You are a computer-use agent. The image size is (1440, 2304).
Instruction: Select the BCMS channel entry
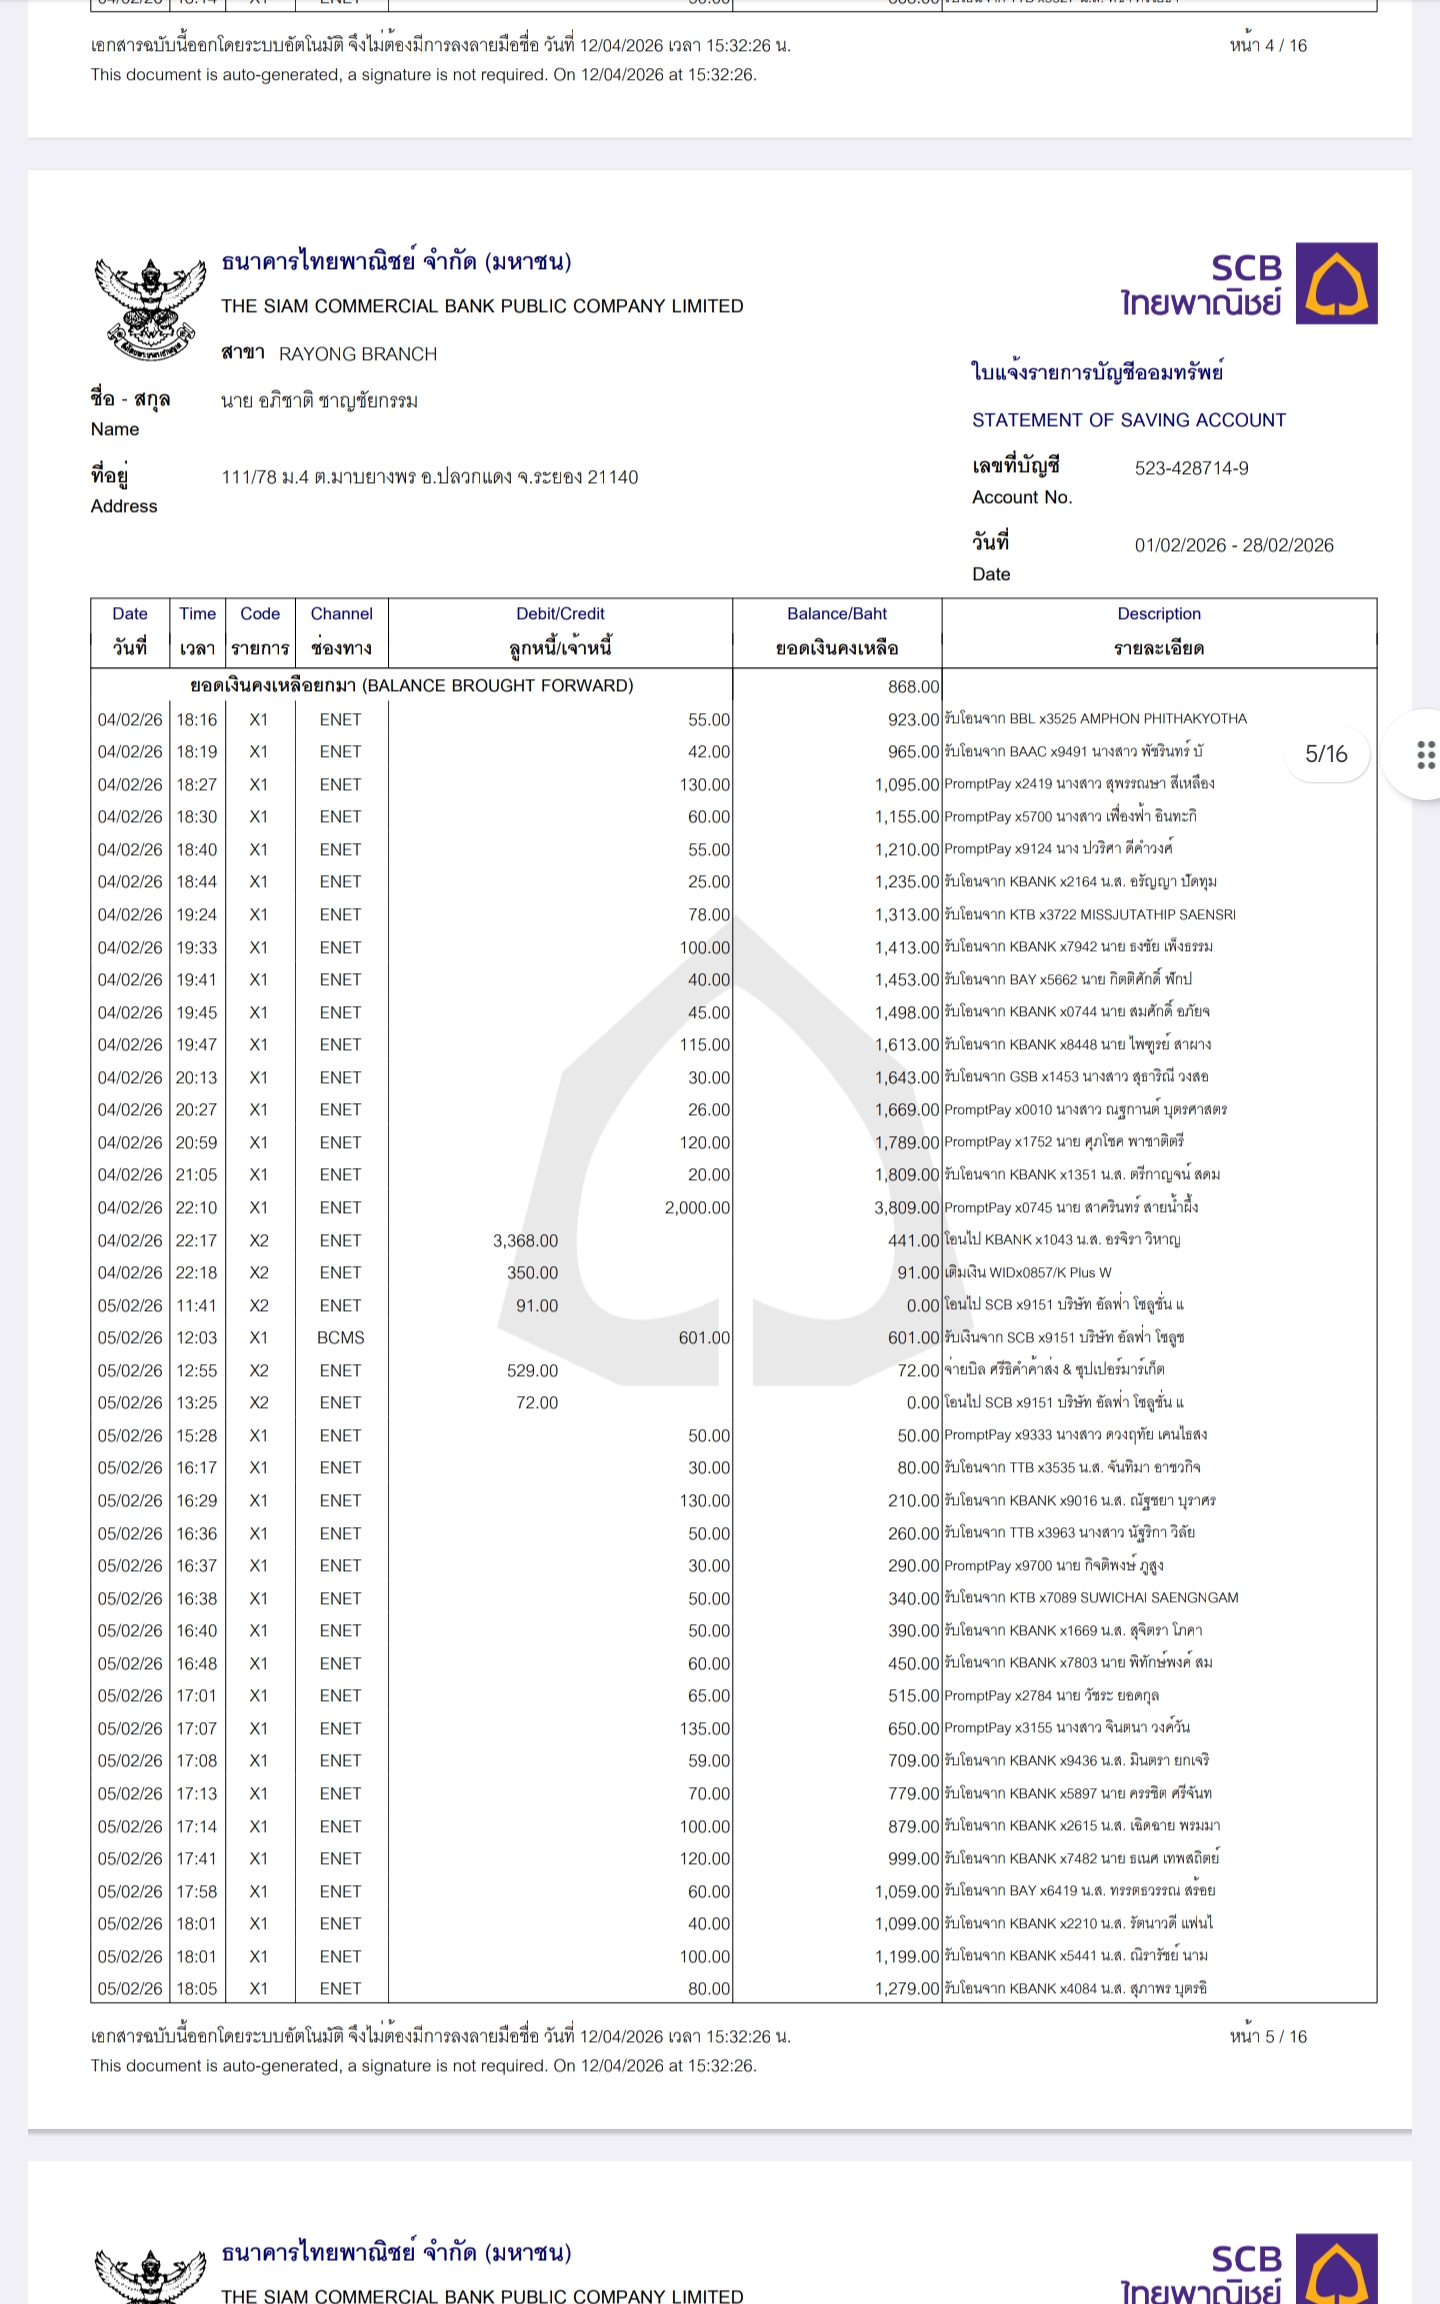[341, 1338]
